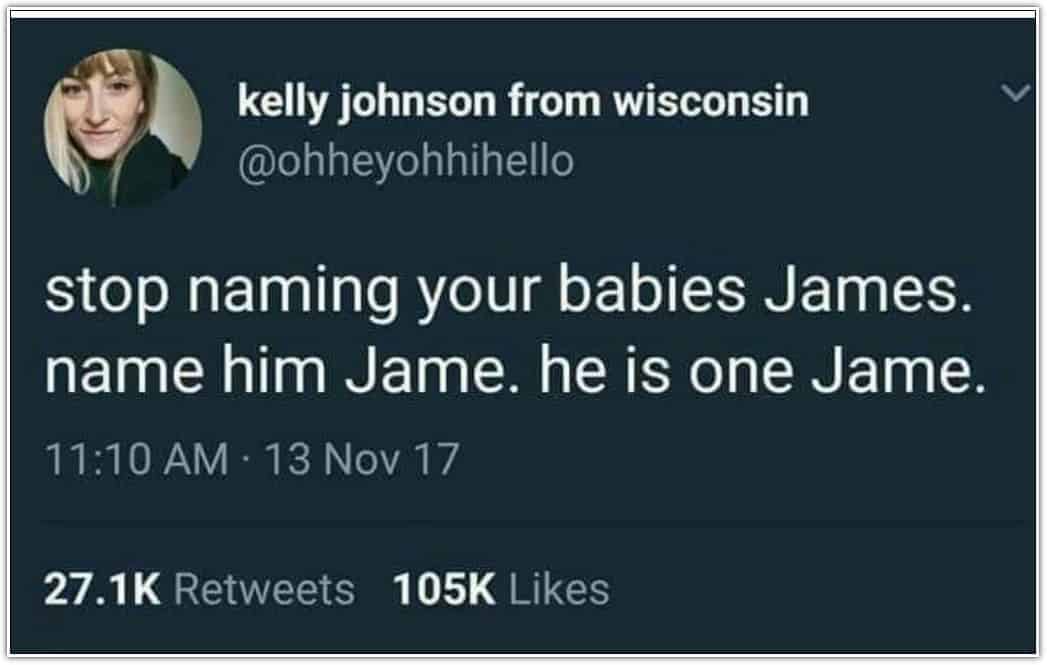Click the 'stop naming your babies' text line
Screen dimensions: 1047x665
[508, 292]
